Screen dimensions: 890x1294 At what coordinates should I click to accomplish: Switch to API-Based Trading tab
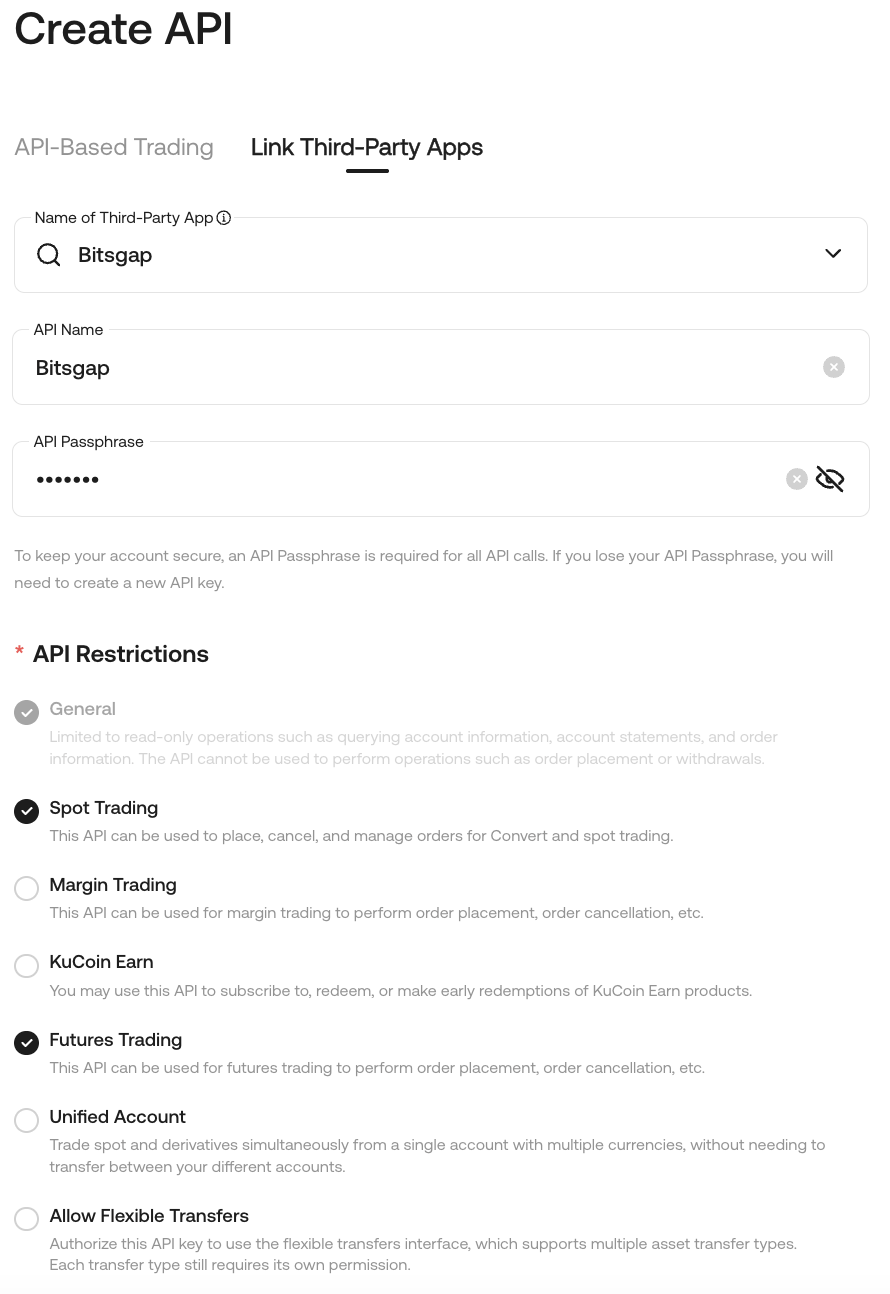(114, 147)
